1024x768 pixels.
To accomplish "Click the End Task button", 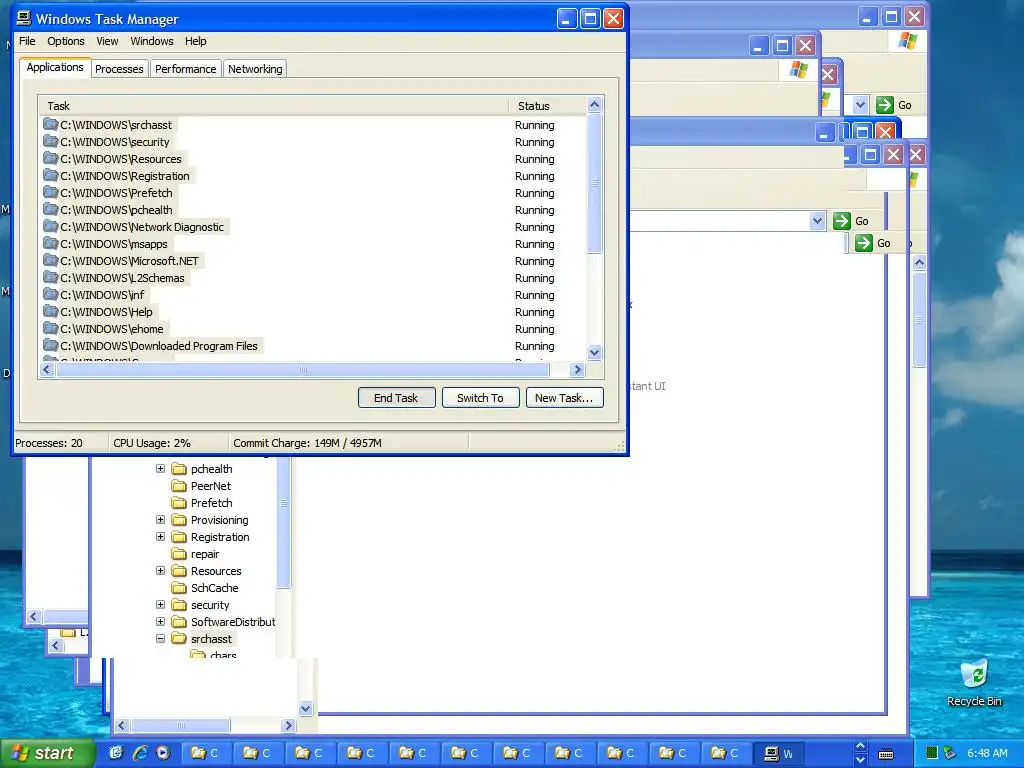I will pos(396,398).
